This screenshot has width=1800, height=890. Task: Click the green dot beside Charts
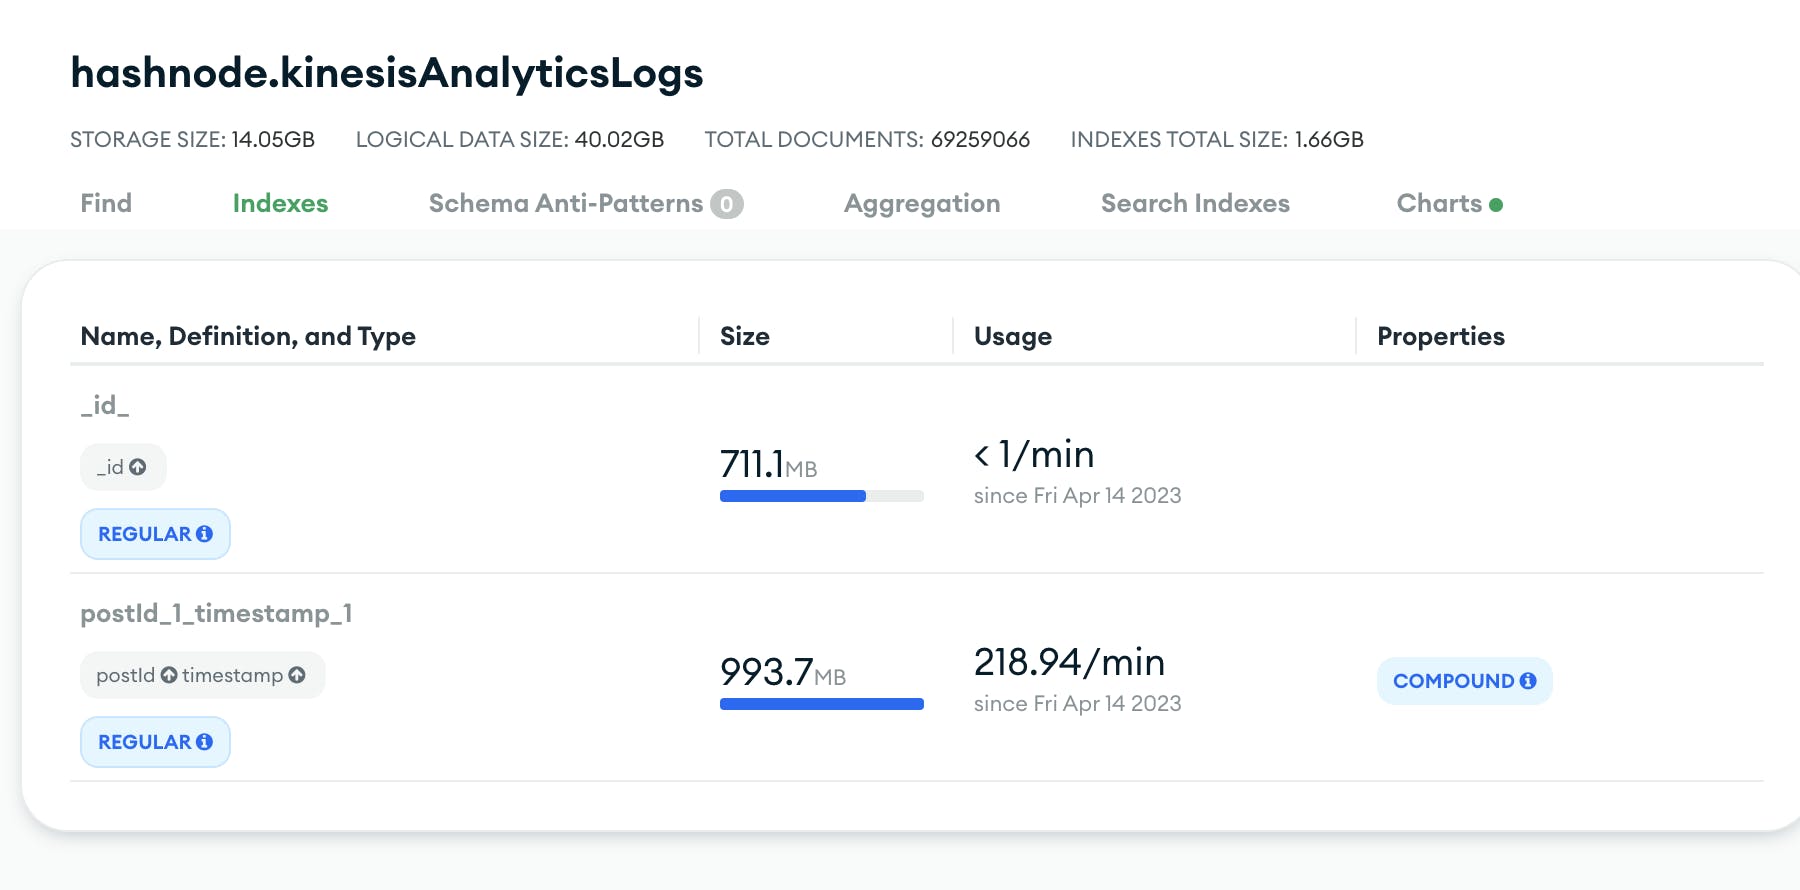(x=1496, y=205)
